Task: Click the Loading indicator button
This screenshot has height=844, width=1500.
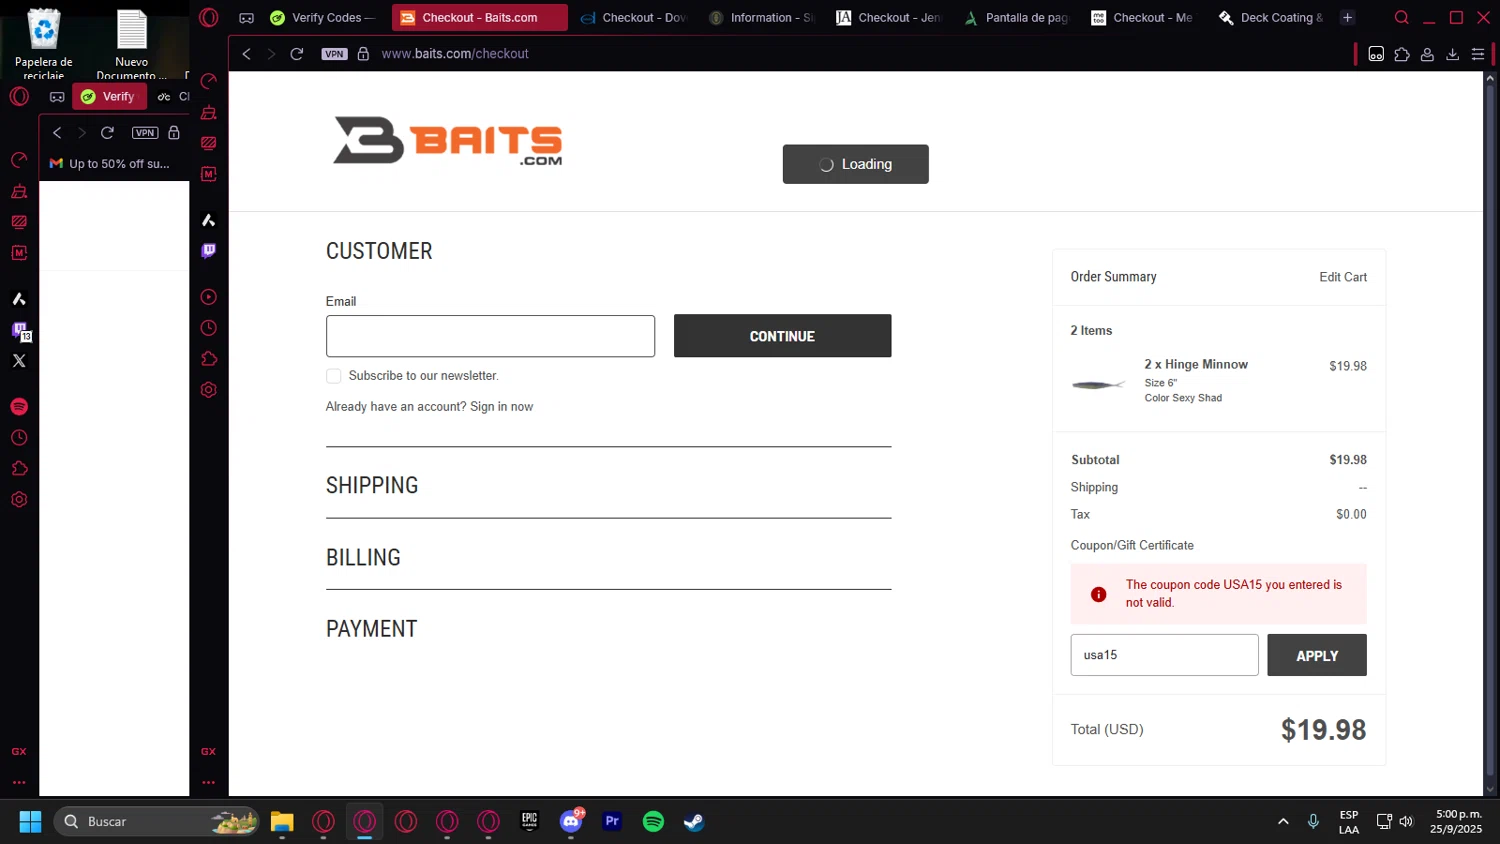Action: (x=855, y=164)
